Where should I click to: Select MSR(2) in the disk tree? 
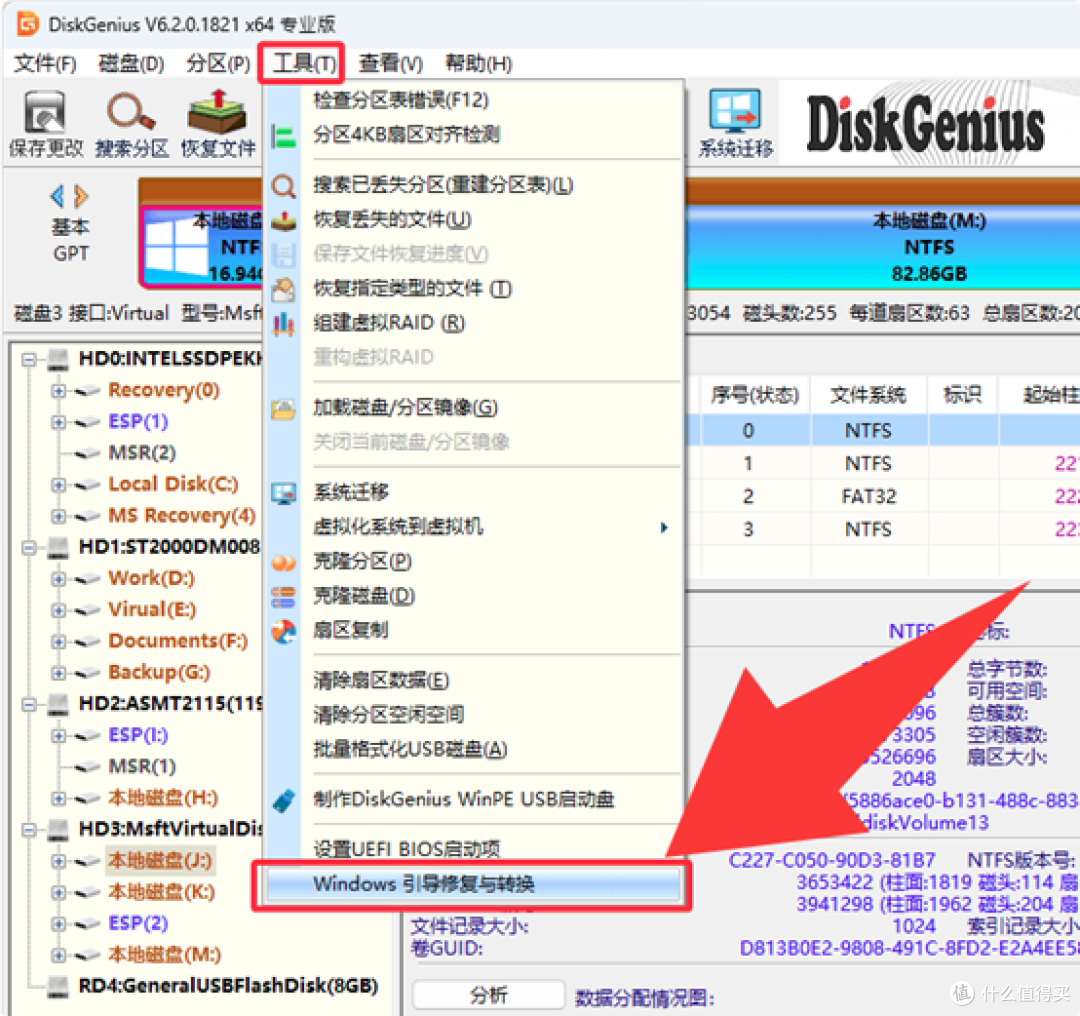(142, 453)
